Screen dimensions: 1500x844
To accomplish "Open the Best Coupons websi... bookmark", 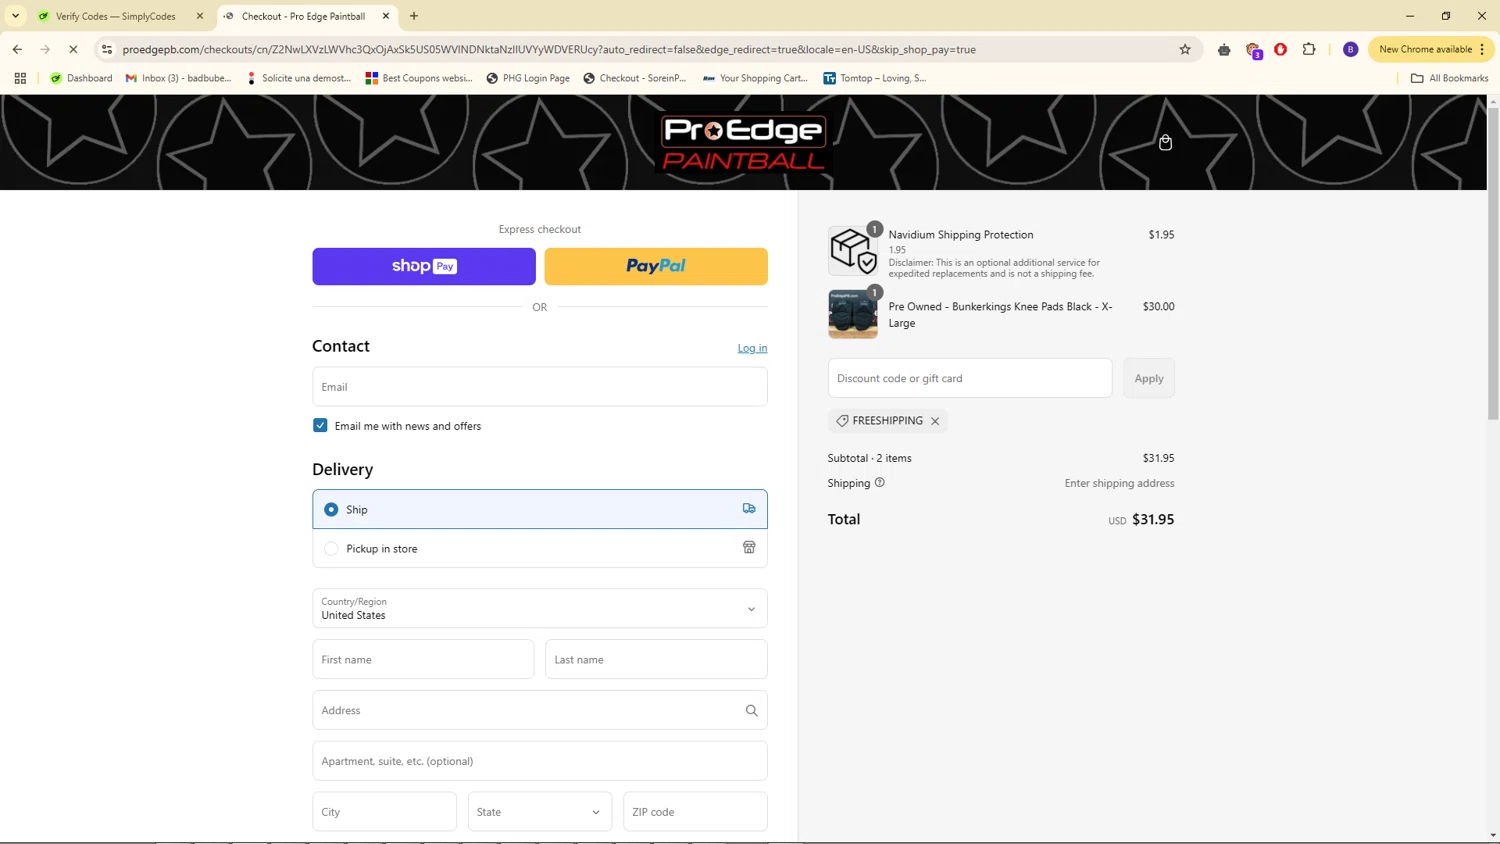I will click(x=419, y=78).
